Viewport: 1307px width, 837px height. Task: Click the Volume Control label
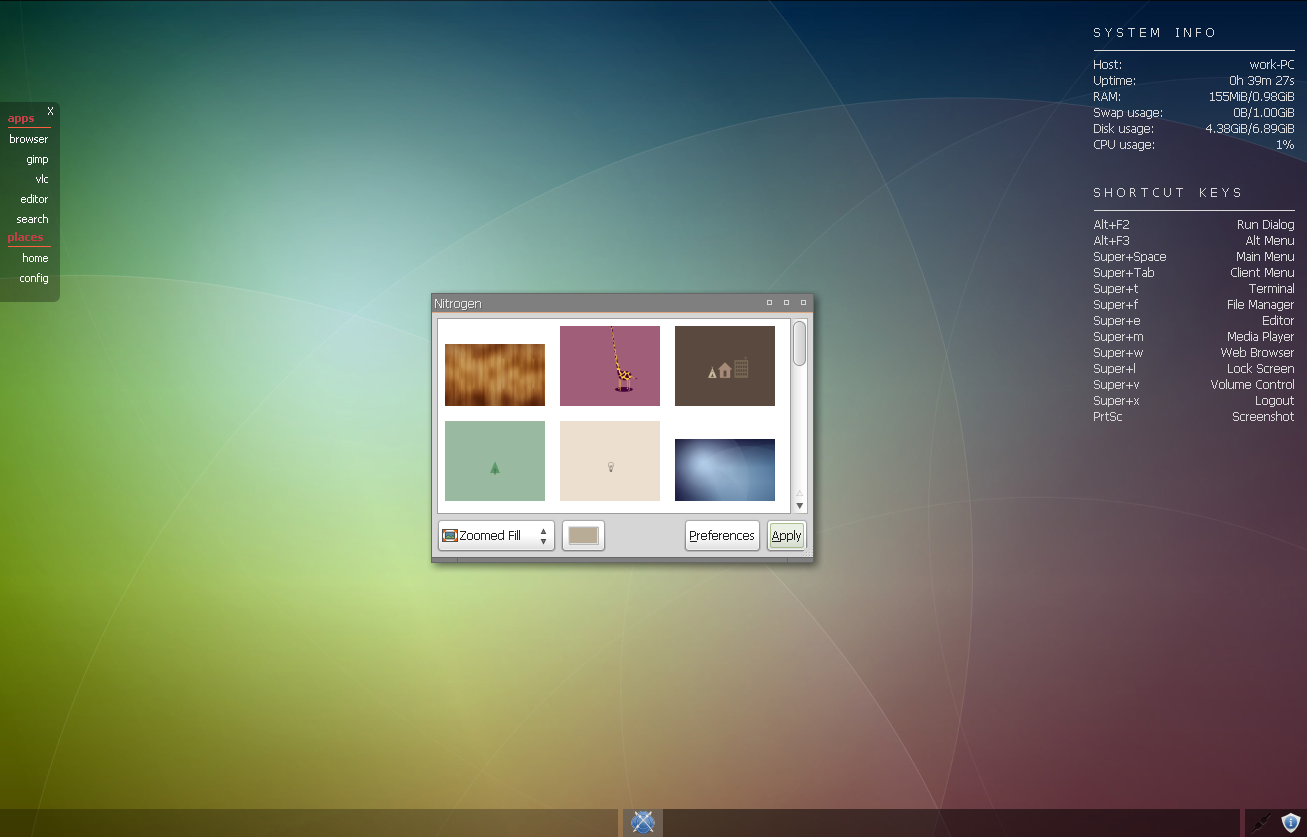point(1253,385)
